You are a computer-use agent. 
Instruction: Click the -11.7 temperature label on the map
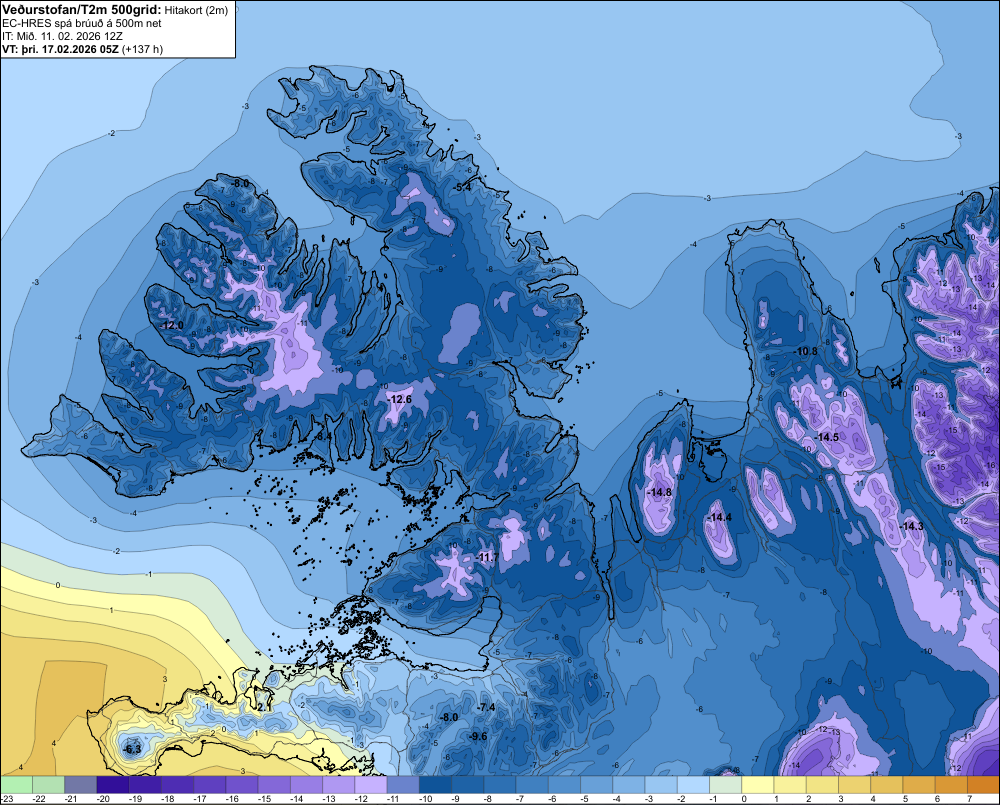(x=487, y=558)
